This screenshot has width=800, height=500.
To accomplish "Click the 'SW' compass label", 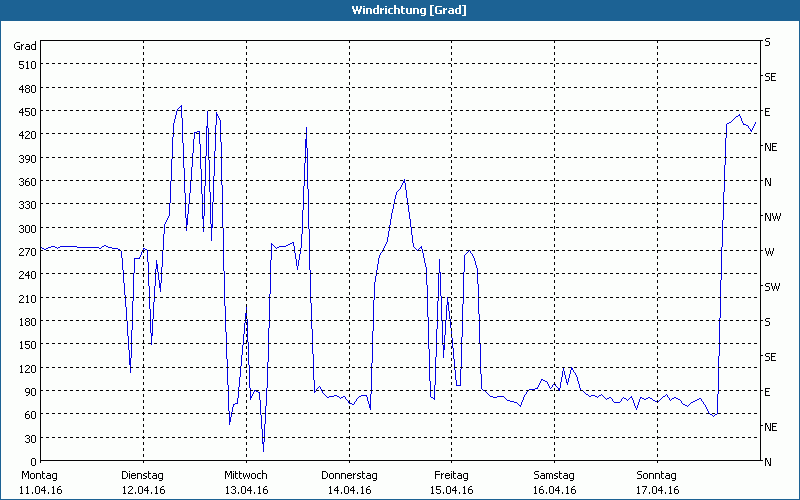I will (772, 287).
